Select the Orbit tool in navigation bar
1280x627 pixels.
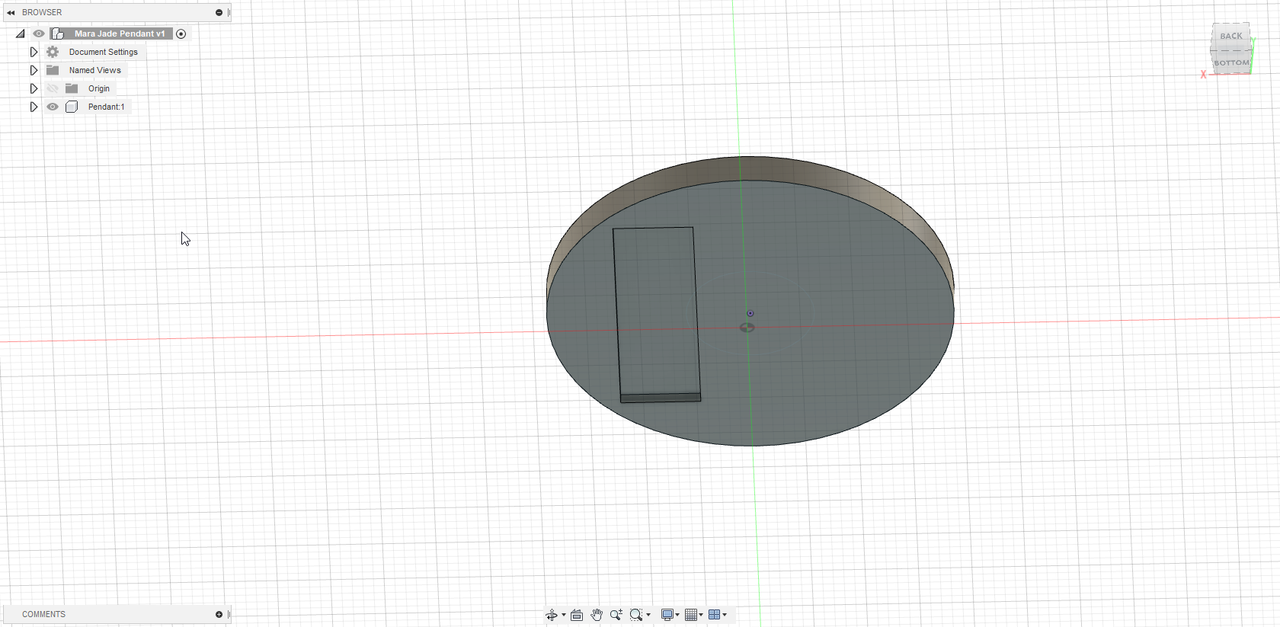551,615
